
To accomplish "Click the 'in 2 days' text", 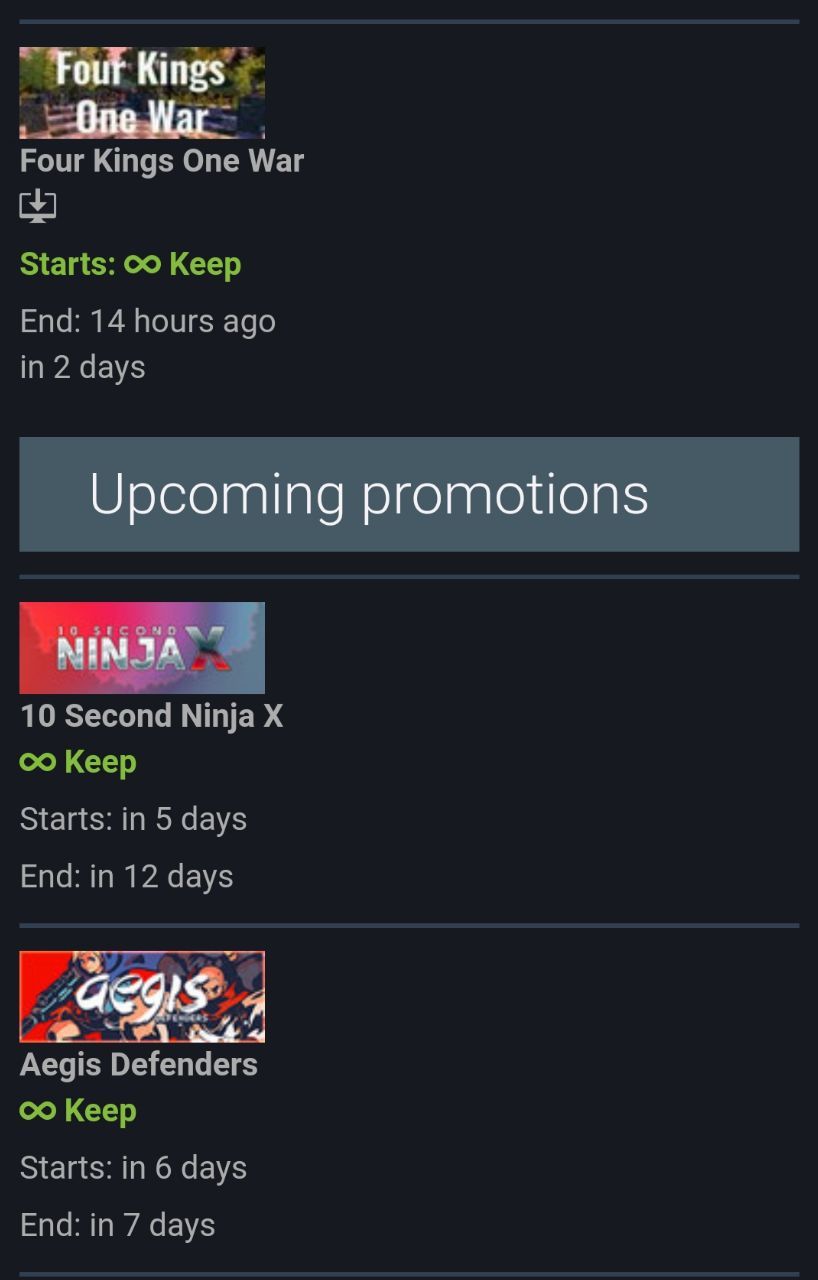I will [x=83, y=367].
